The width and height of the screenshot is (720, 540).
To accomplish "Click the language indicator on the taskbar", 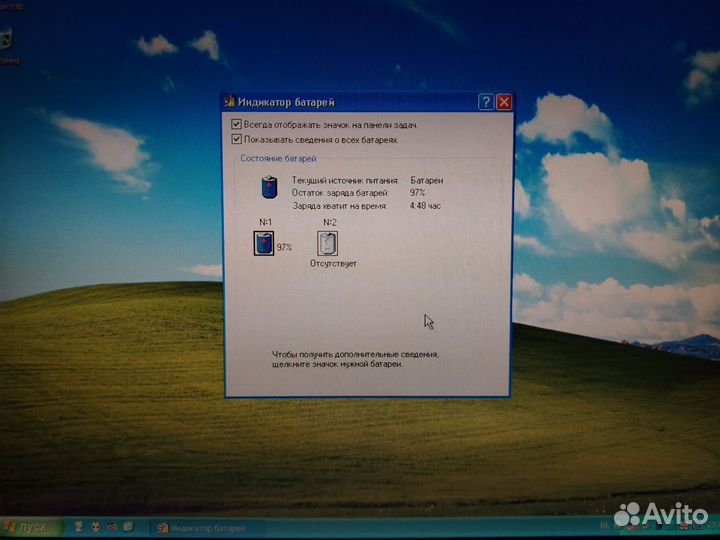I will click(603, 524).
